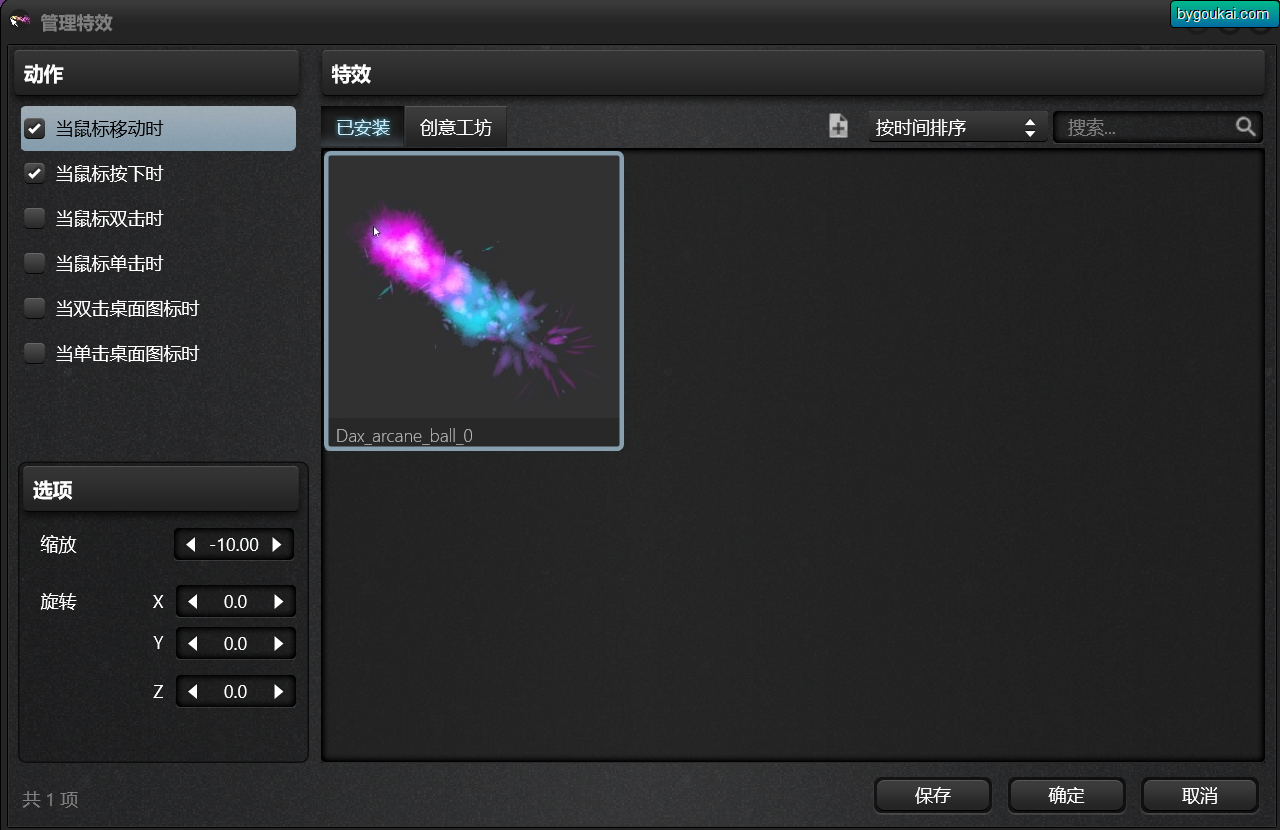
Task: Click the rotation X value field
Action: tap(235, 602)
